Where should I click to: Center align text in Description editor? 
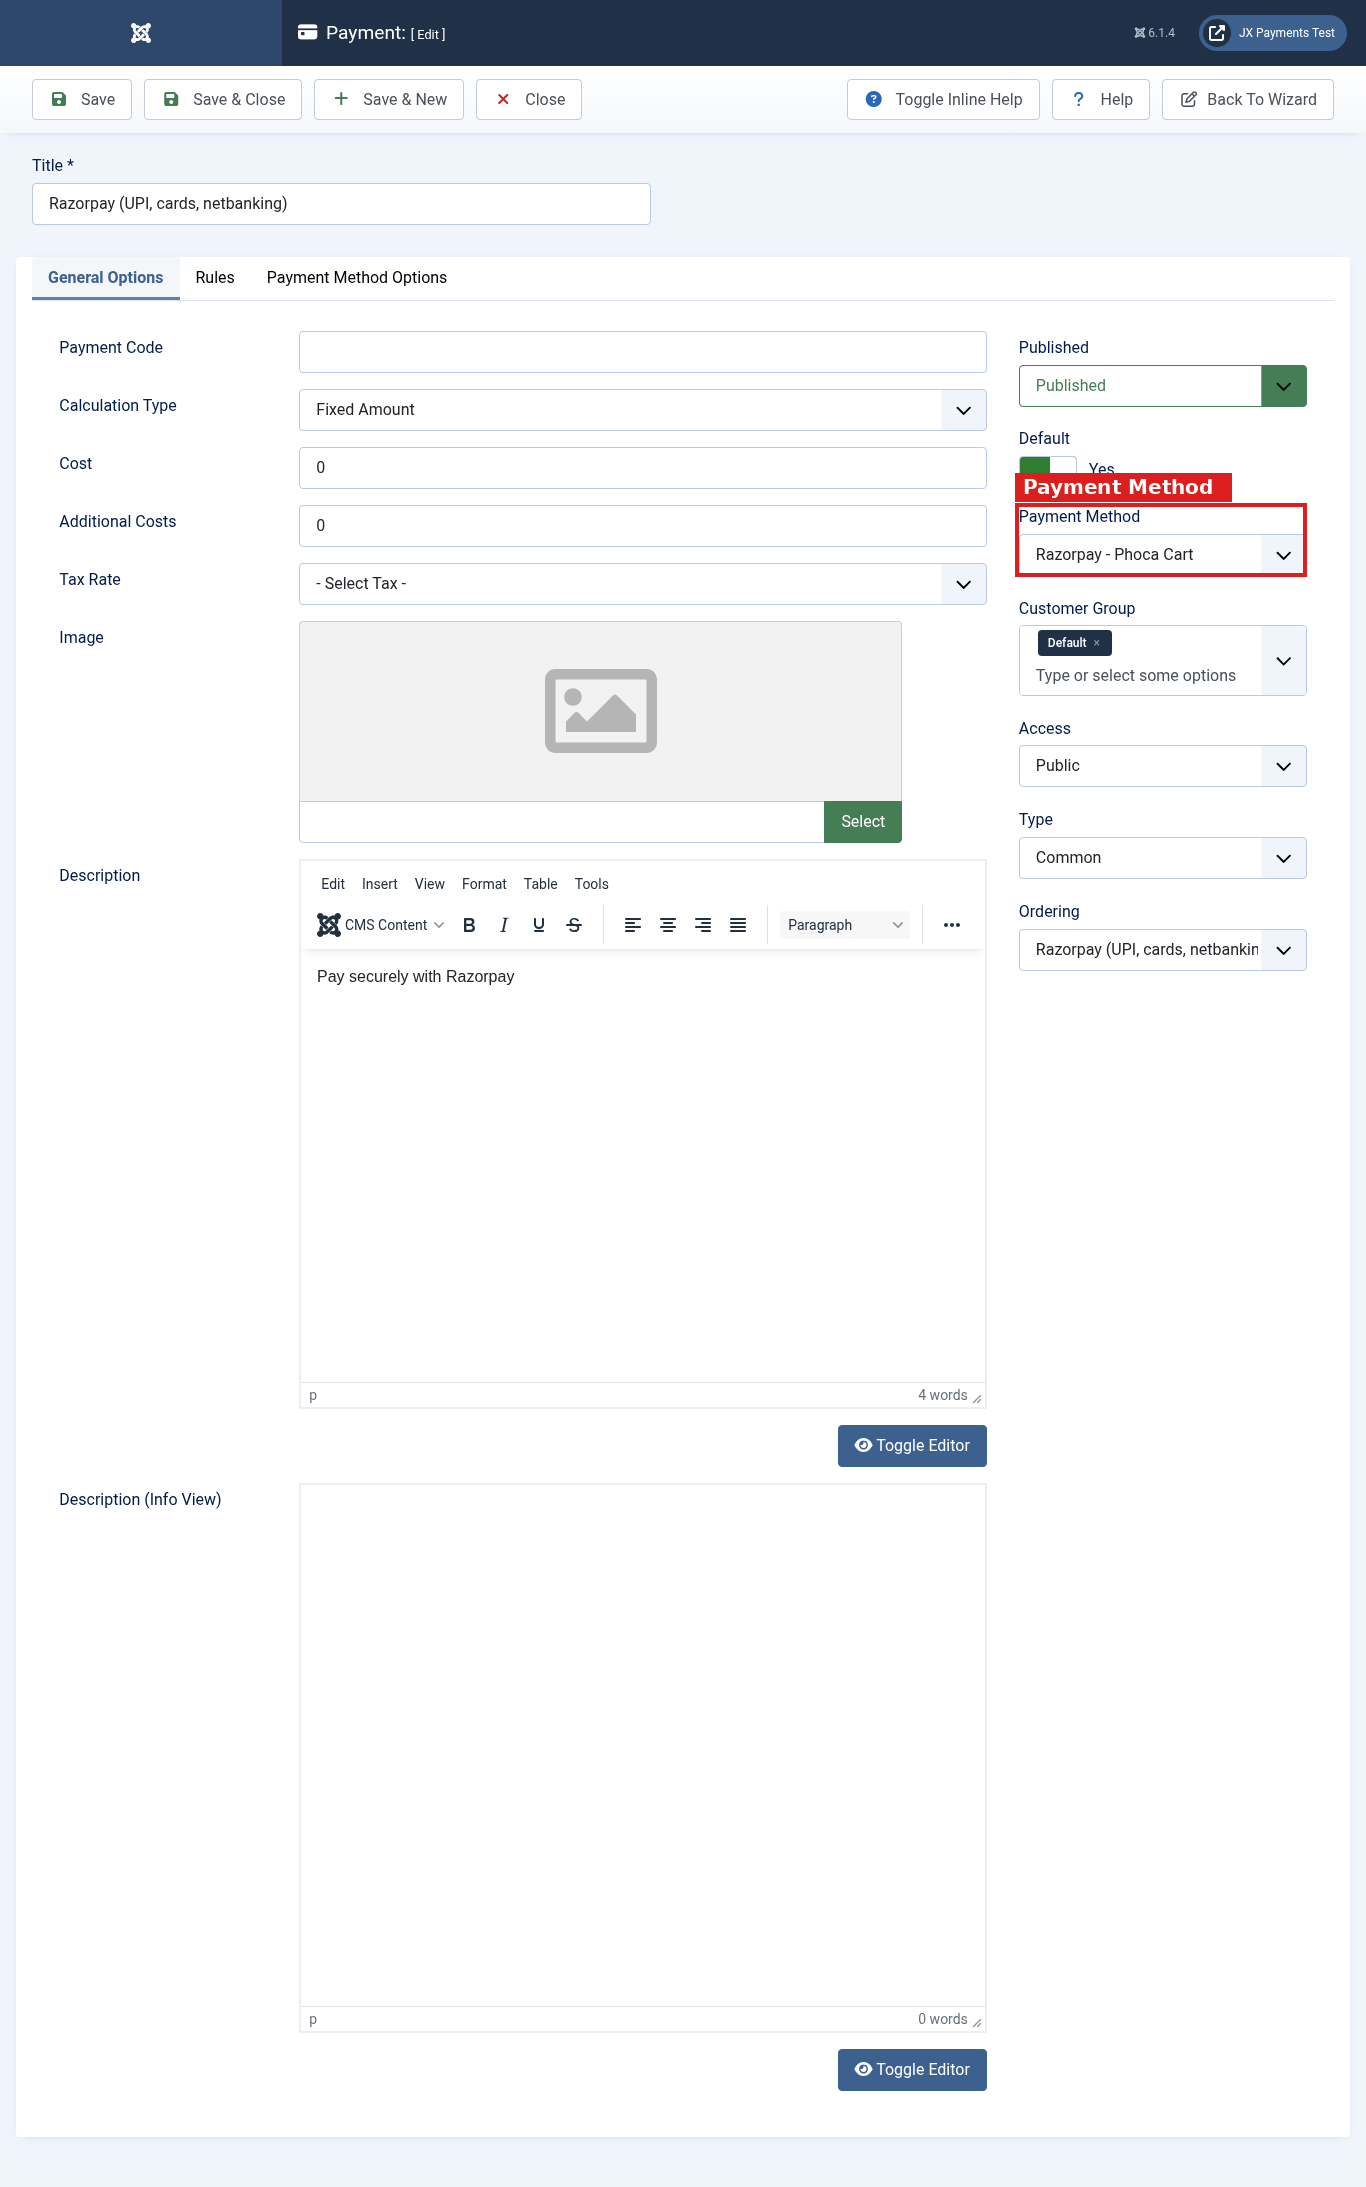(x=668, y=925)
